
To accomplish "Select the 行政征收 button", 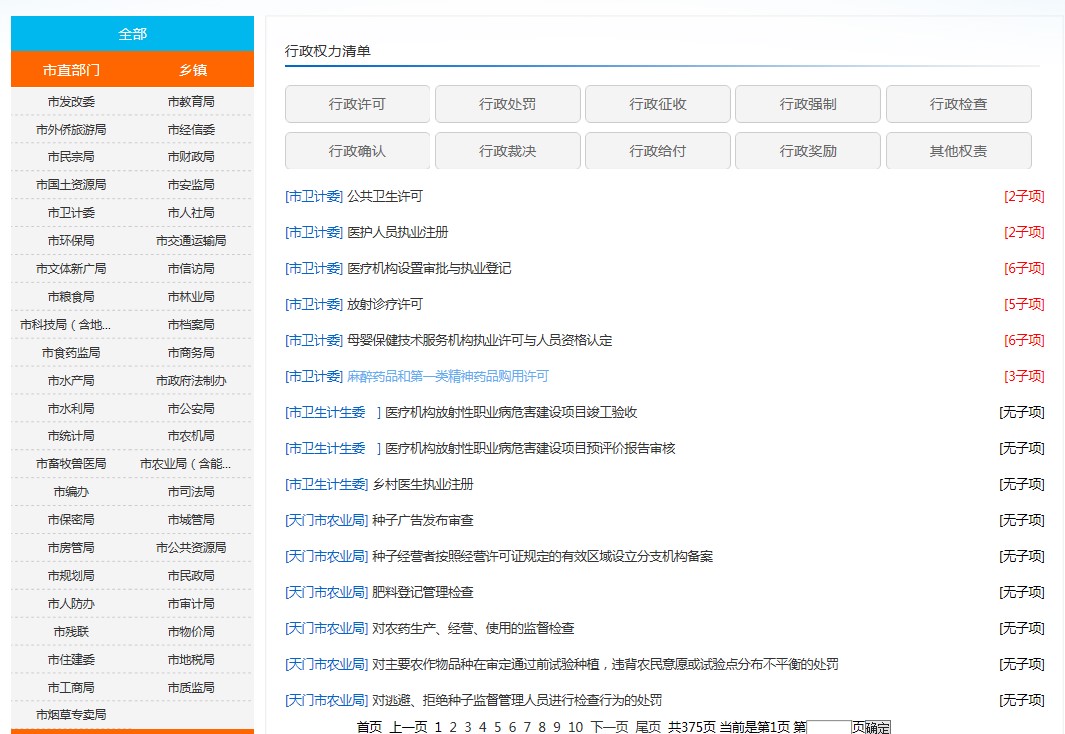I will pos(657,104).
